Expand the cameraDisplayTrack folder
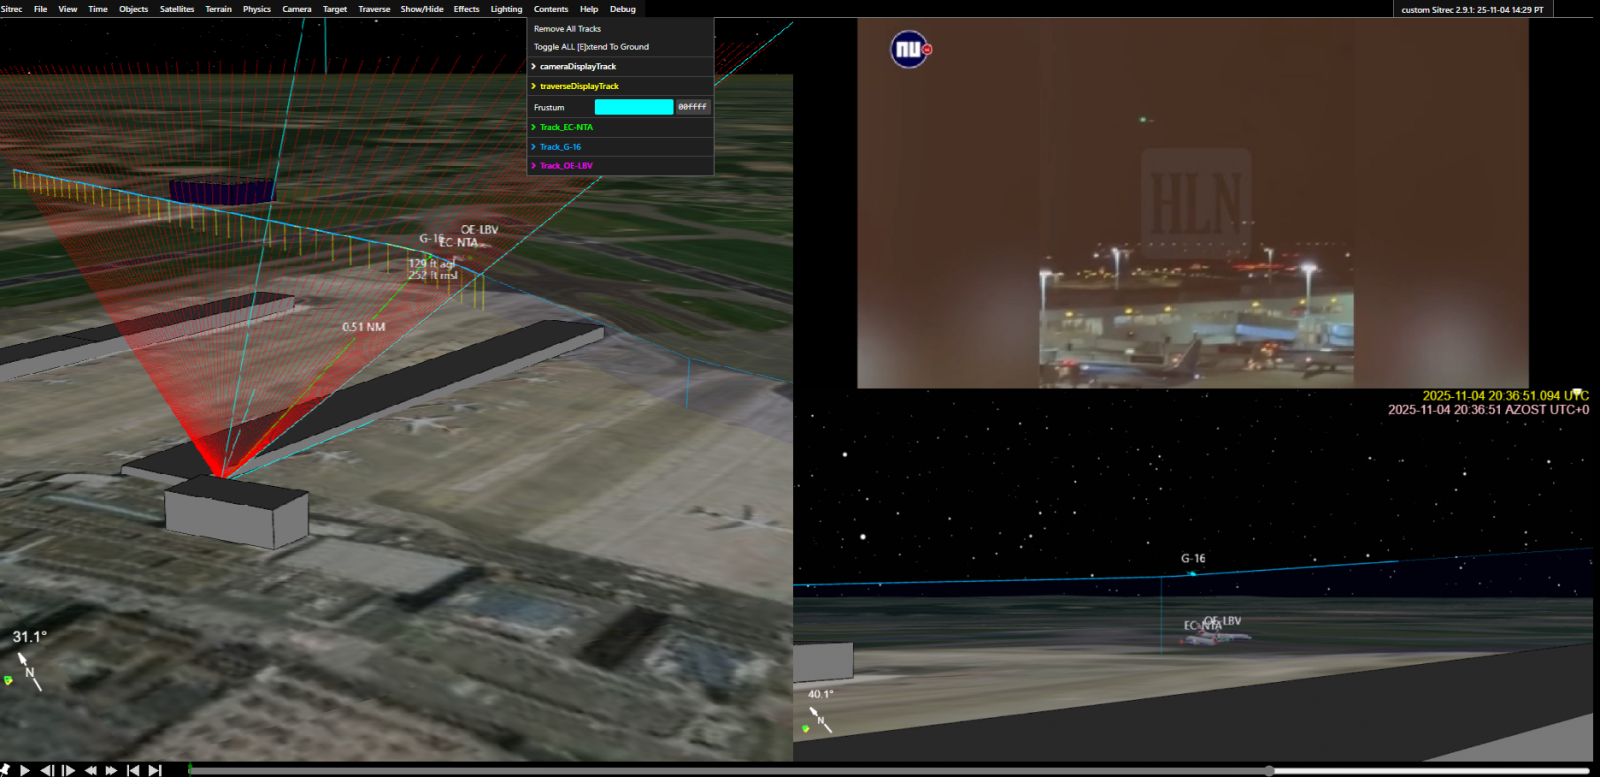Viewport: 1600px width, 777px height. pos(577,67)
